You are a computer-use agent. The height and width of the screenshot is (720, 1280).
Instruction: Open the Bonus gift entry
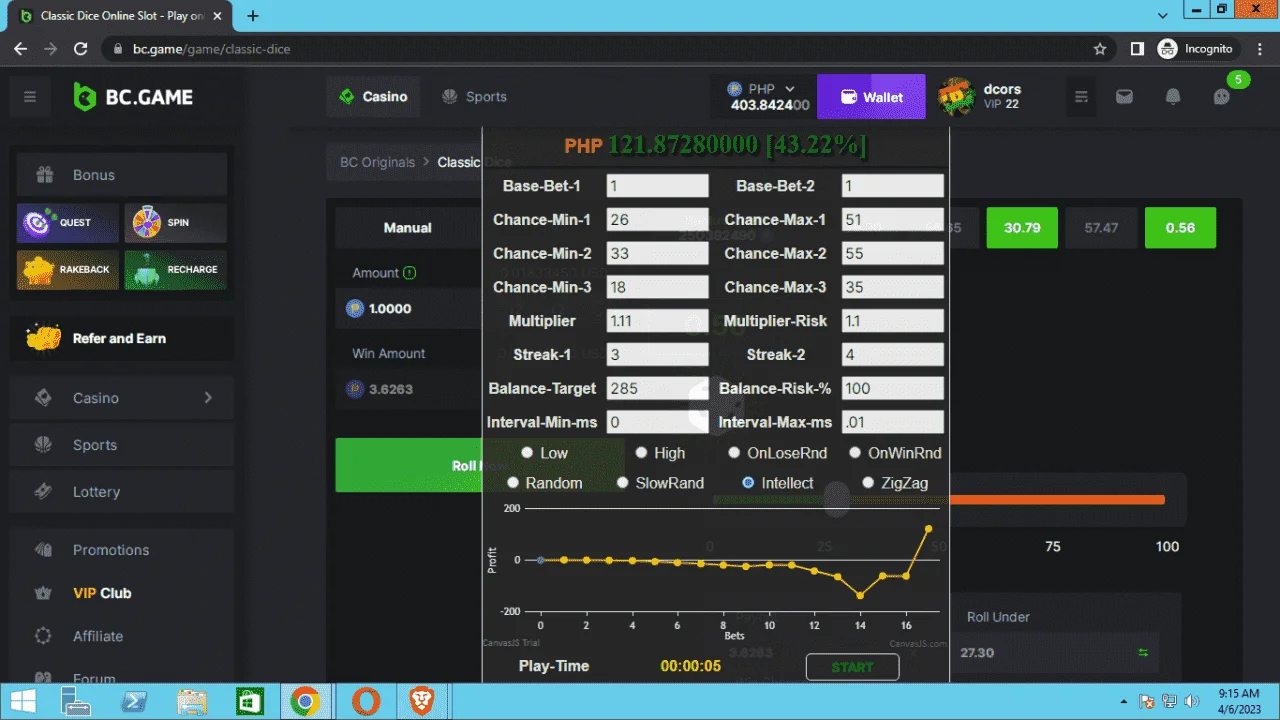[122, 175]
